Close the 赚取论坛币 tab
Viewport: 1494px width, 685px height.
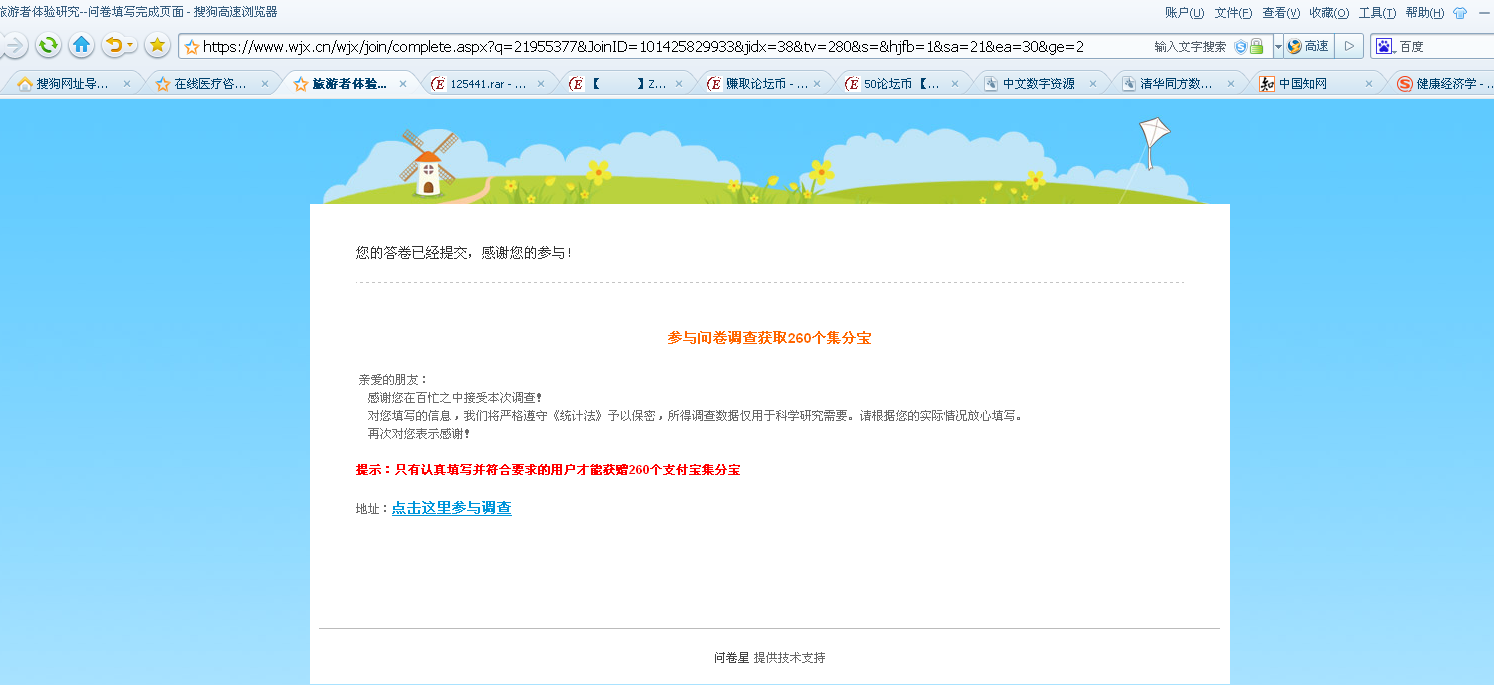[817, 84]
